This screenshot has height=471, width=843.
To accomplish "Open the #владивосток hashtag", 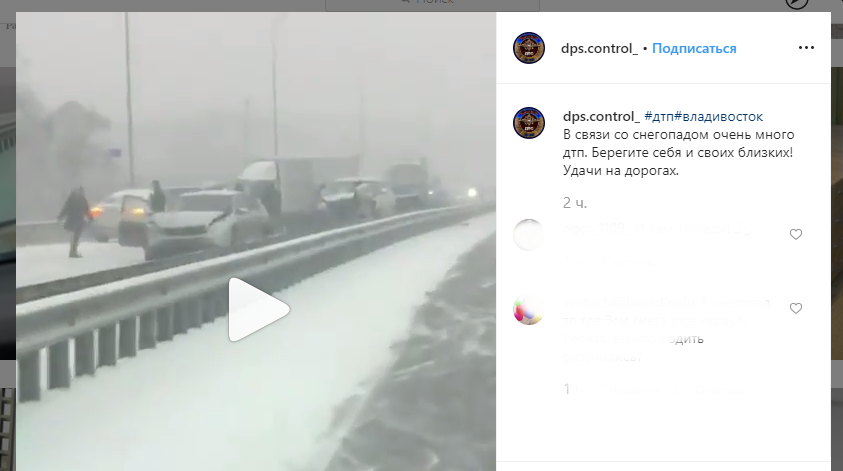I will (718, 116).
